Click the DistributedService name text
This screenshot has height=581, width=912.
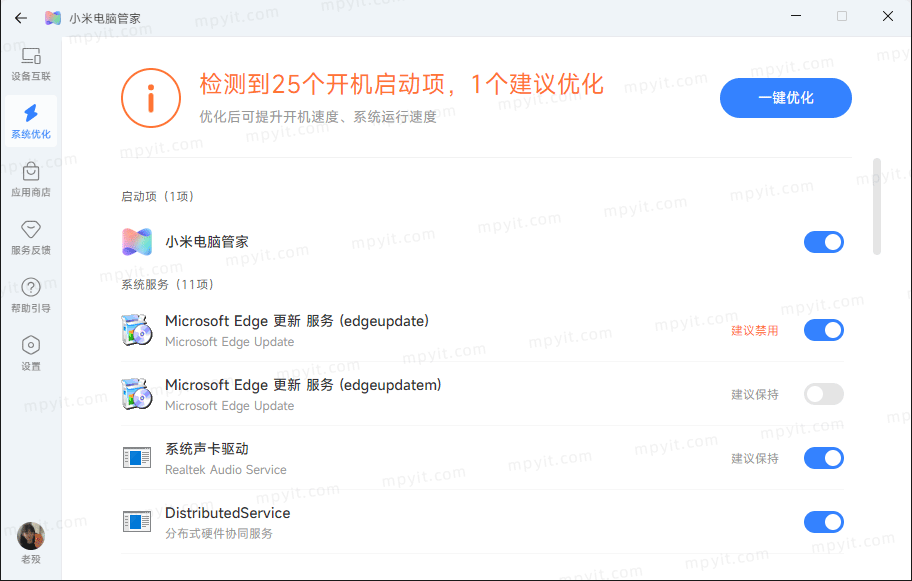(x=227, y=513)
